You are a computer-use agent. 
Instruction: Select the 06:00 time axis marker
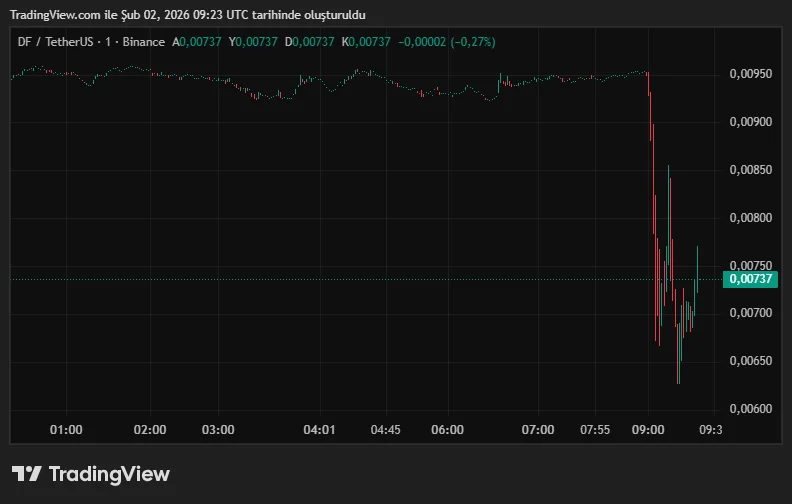(447, 430)
